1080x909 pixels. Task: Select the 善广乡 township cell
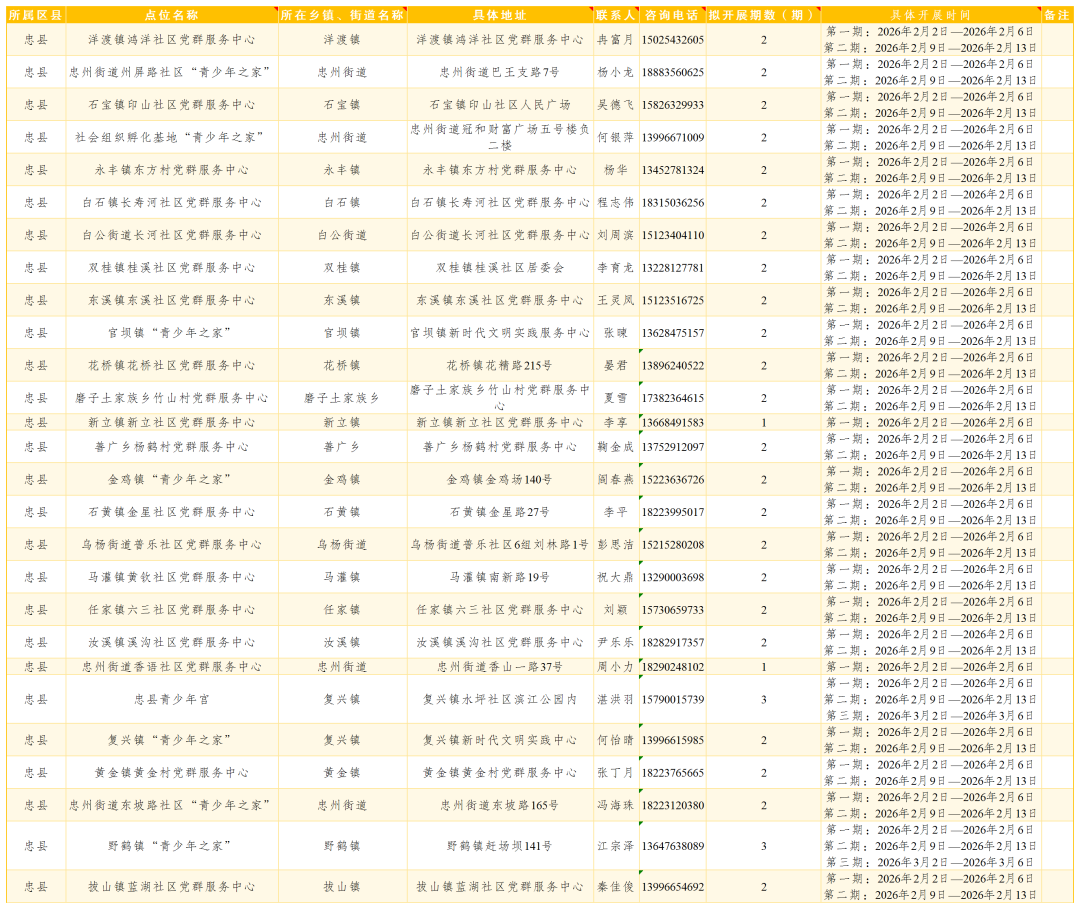point(342,447)
